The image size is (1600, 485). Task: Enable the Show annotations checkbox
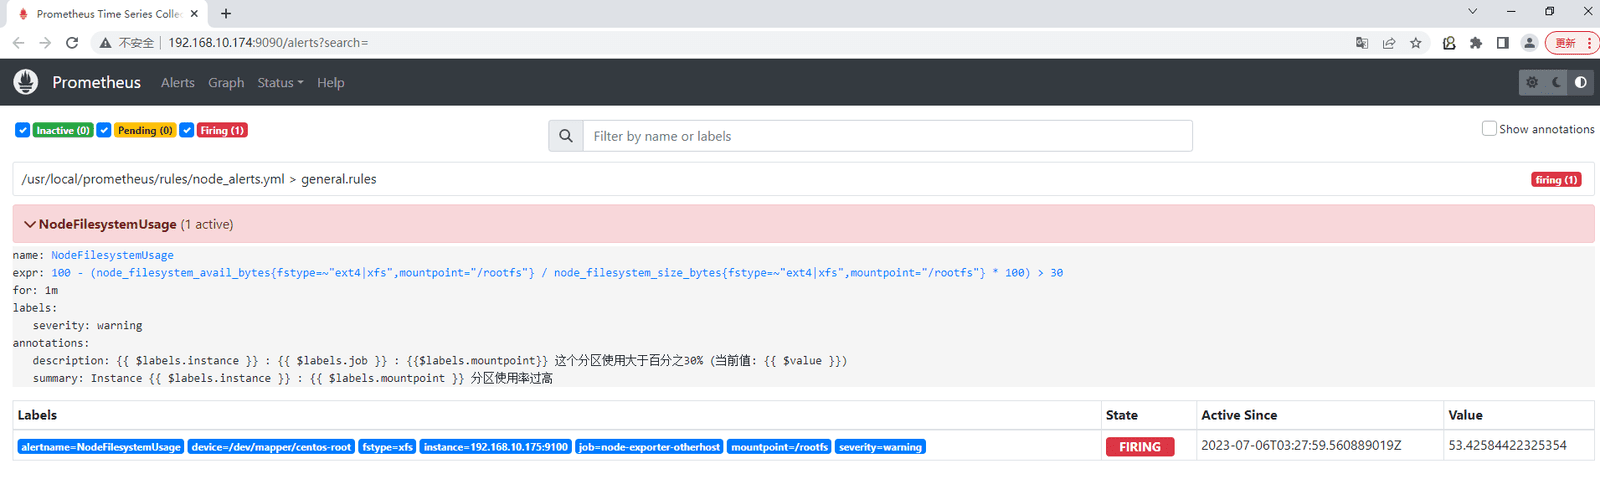1489,128
